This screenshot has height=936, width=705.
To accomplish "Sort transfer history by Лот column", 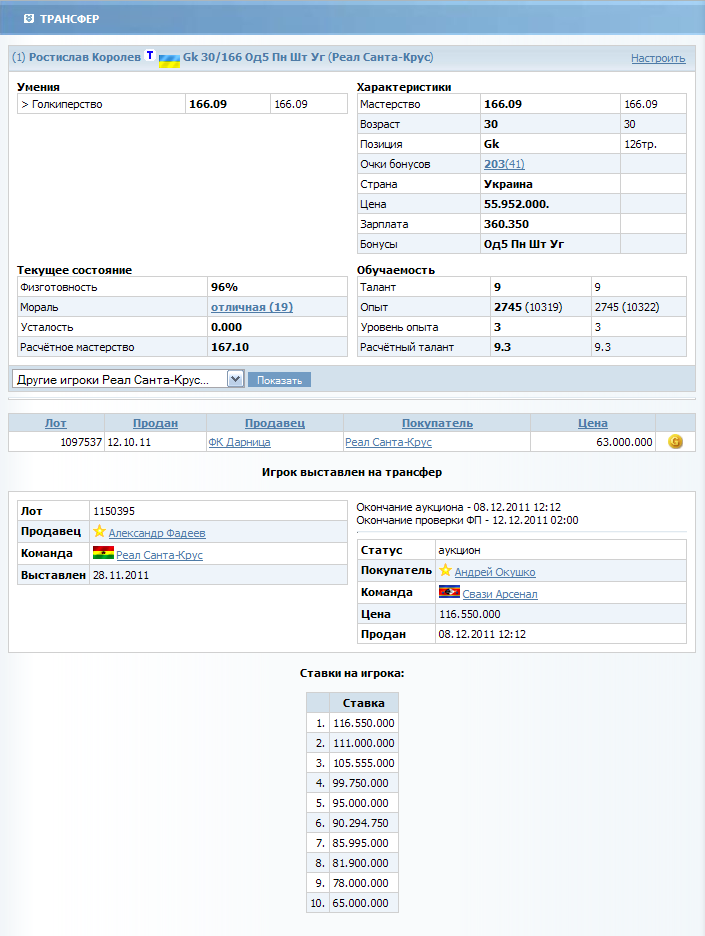I will [x=56, y=423].
